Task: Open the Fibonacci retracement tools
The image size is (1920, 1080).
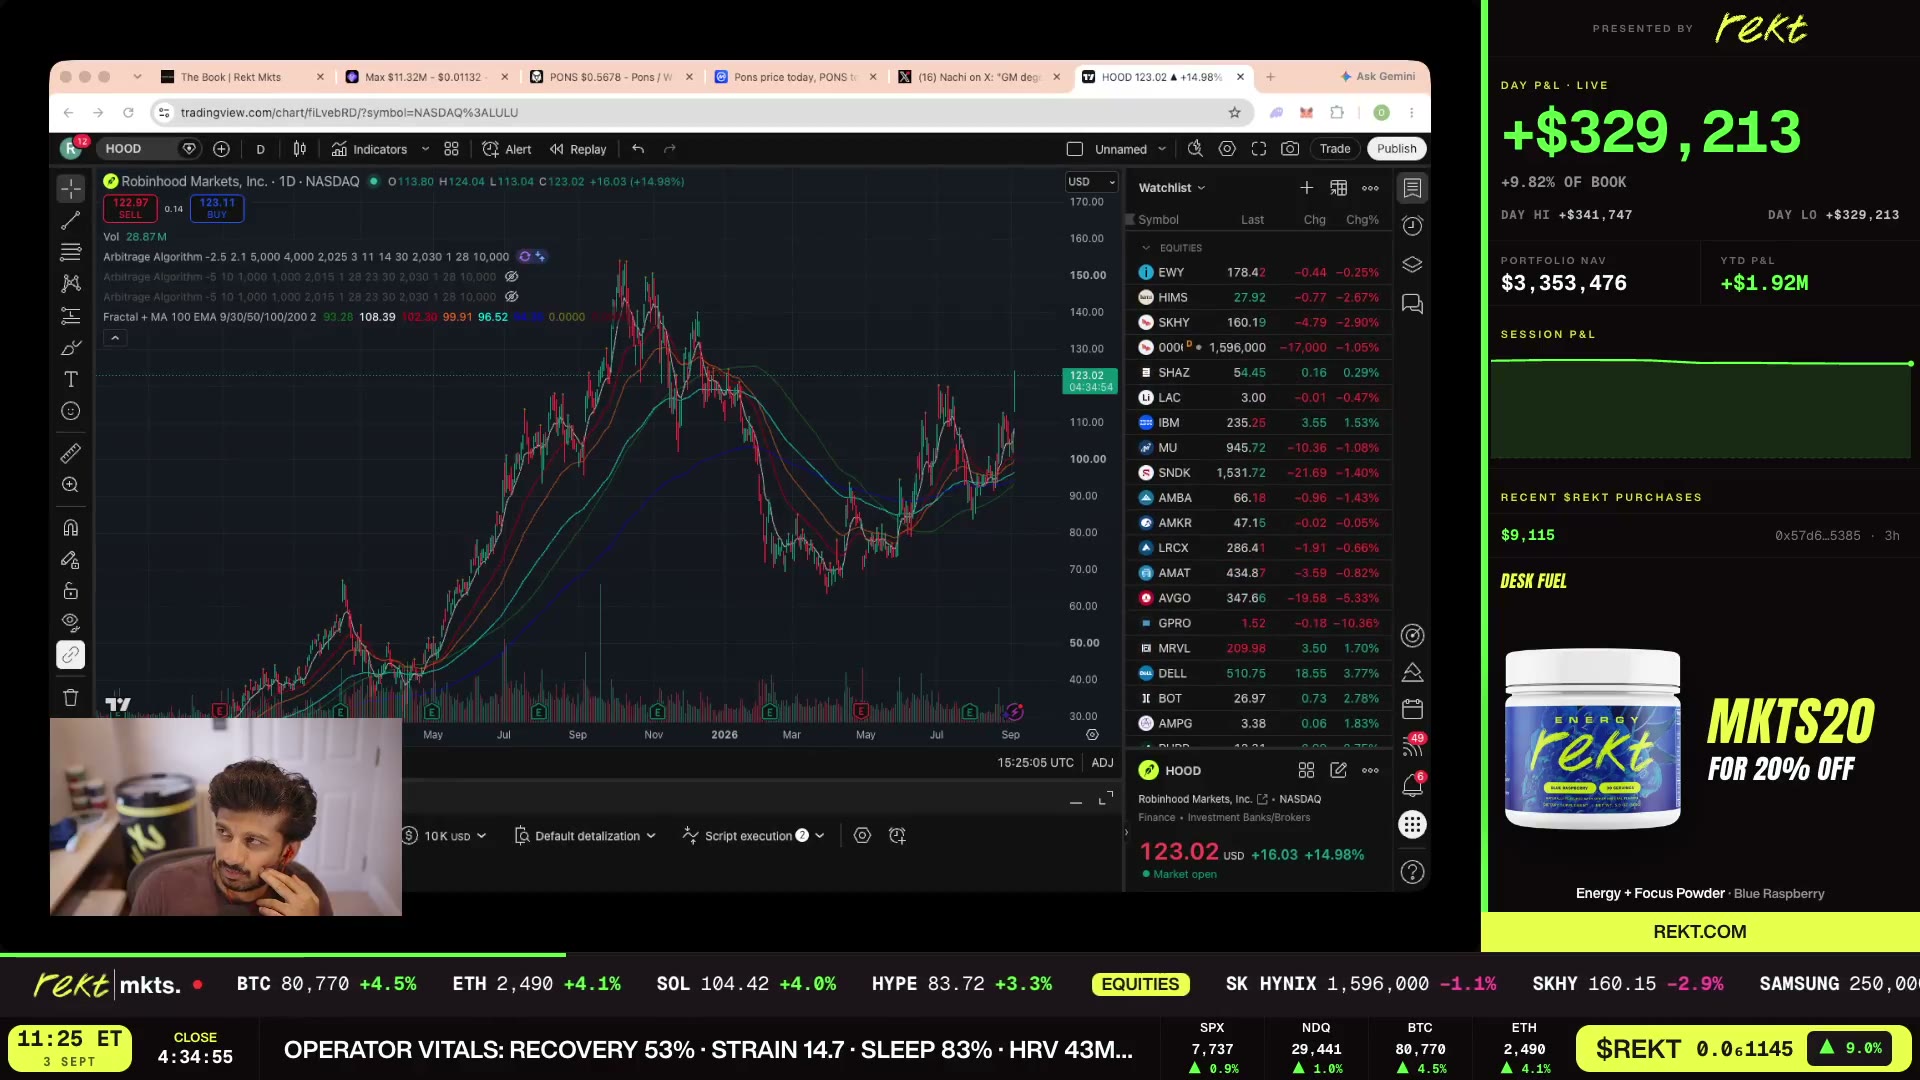Action: (x=70, y=252)
